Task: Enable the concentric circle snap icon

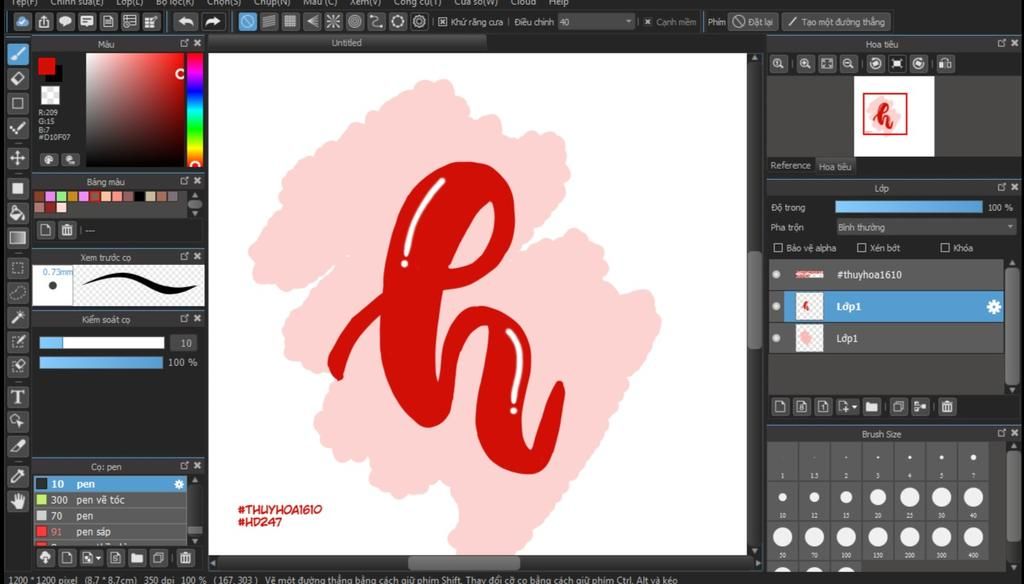Action: (355, 22)
